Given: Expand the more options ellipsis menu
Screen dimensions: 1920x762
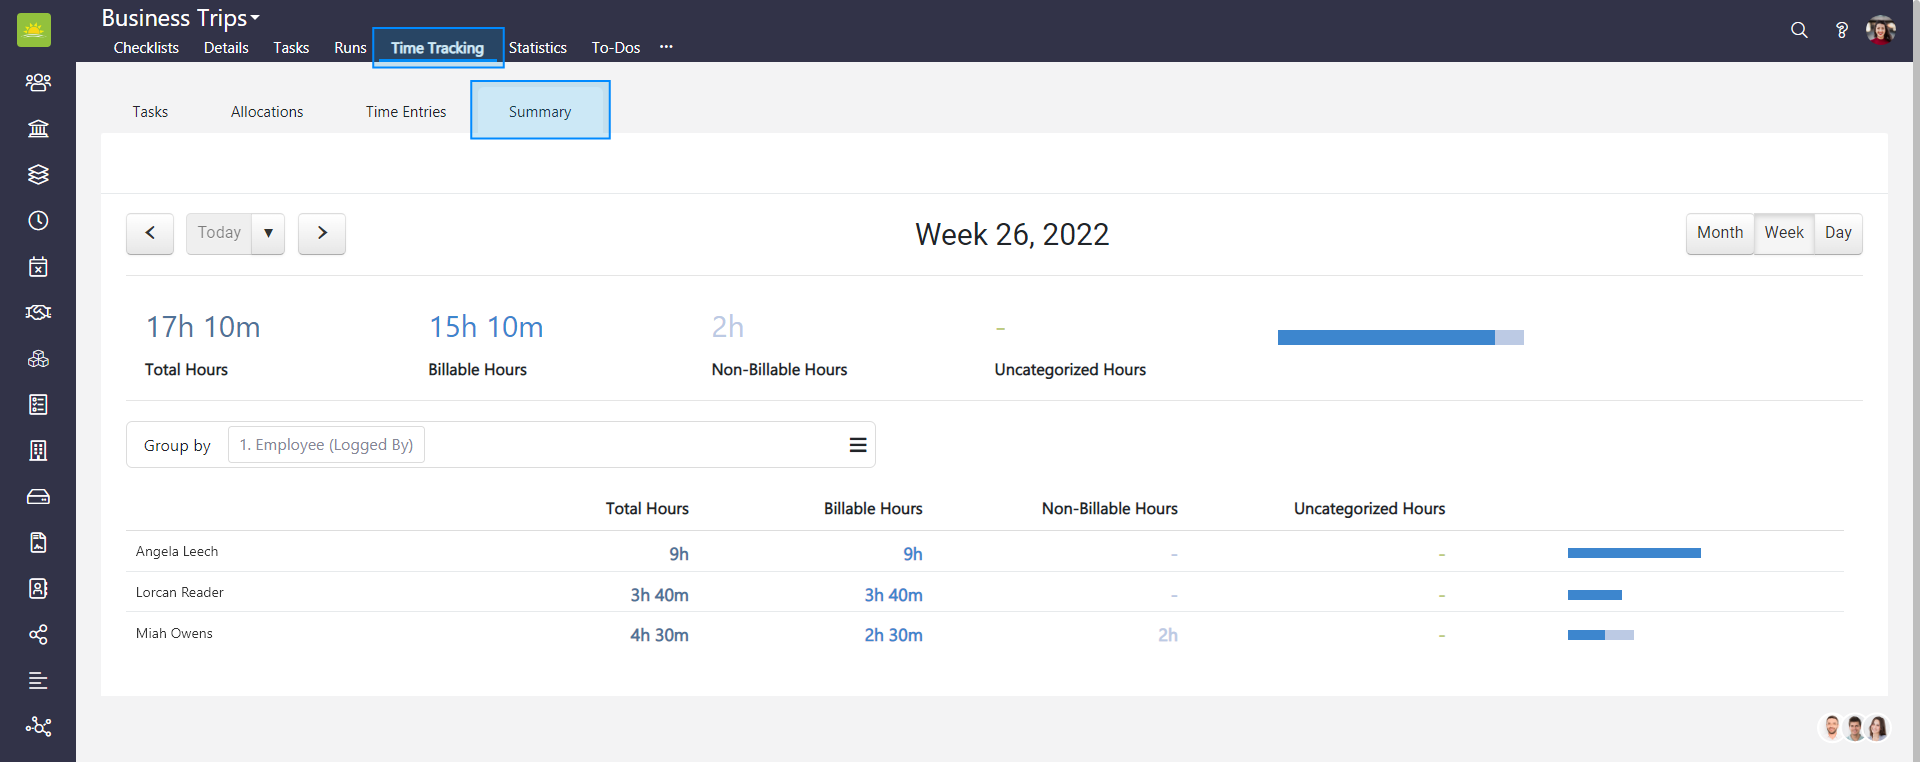Looking at the screenshot, I should pos(666,47).
